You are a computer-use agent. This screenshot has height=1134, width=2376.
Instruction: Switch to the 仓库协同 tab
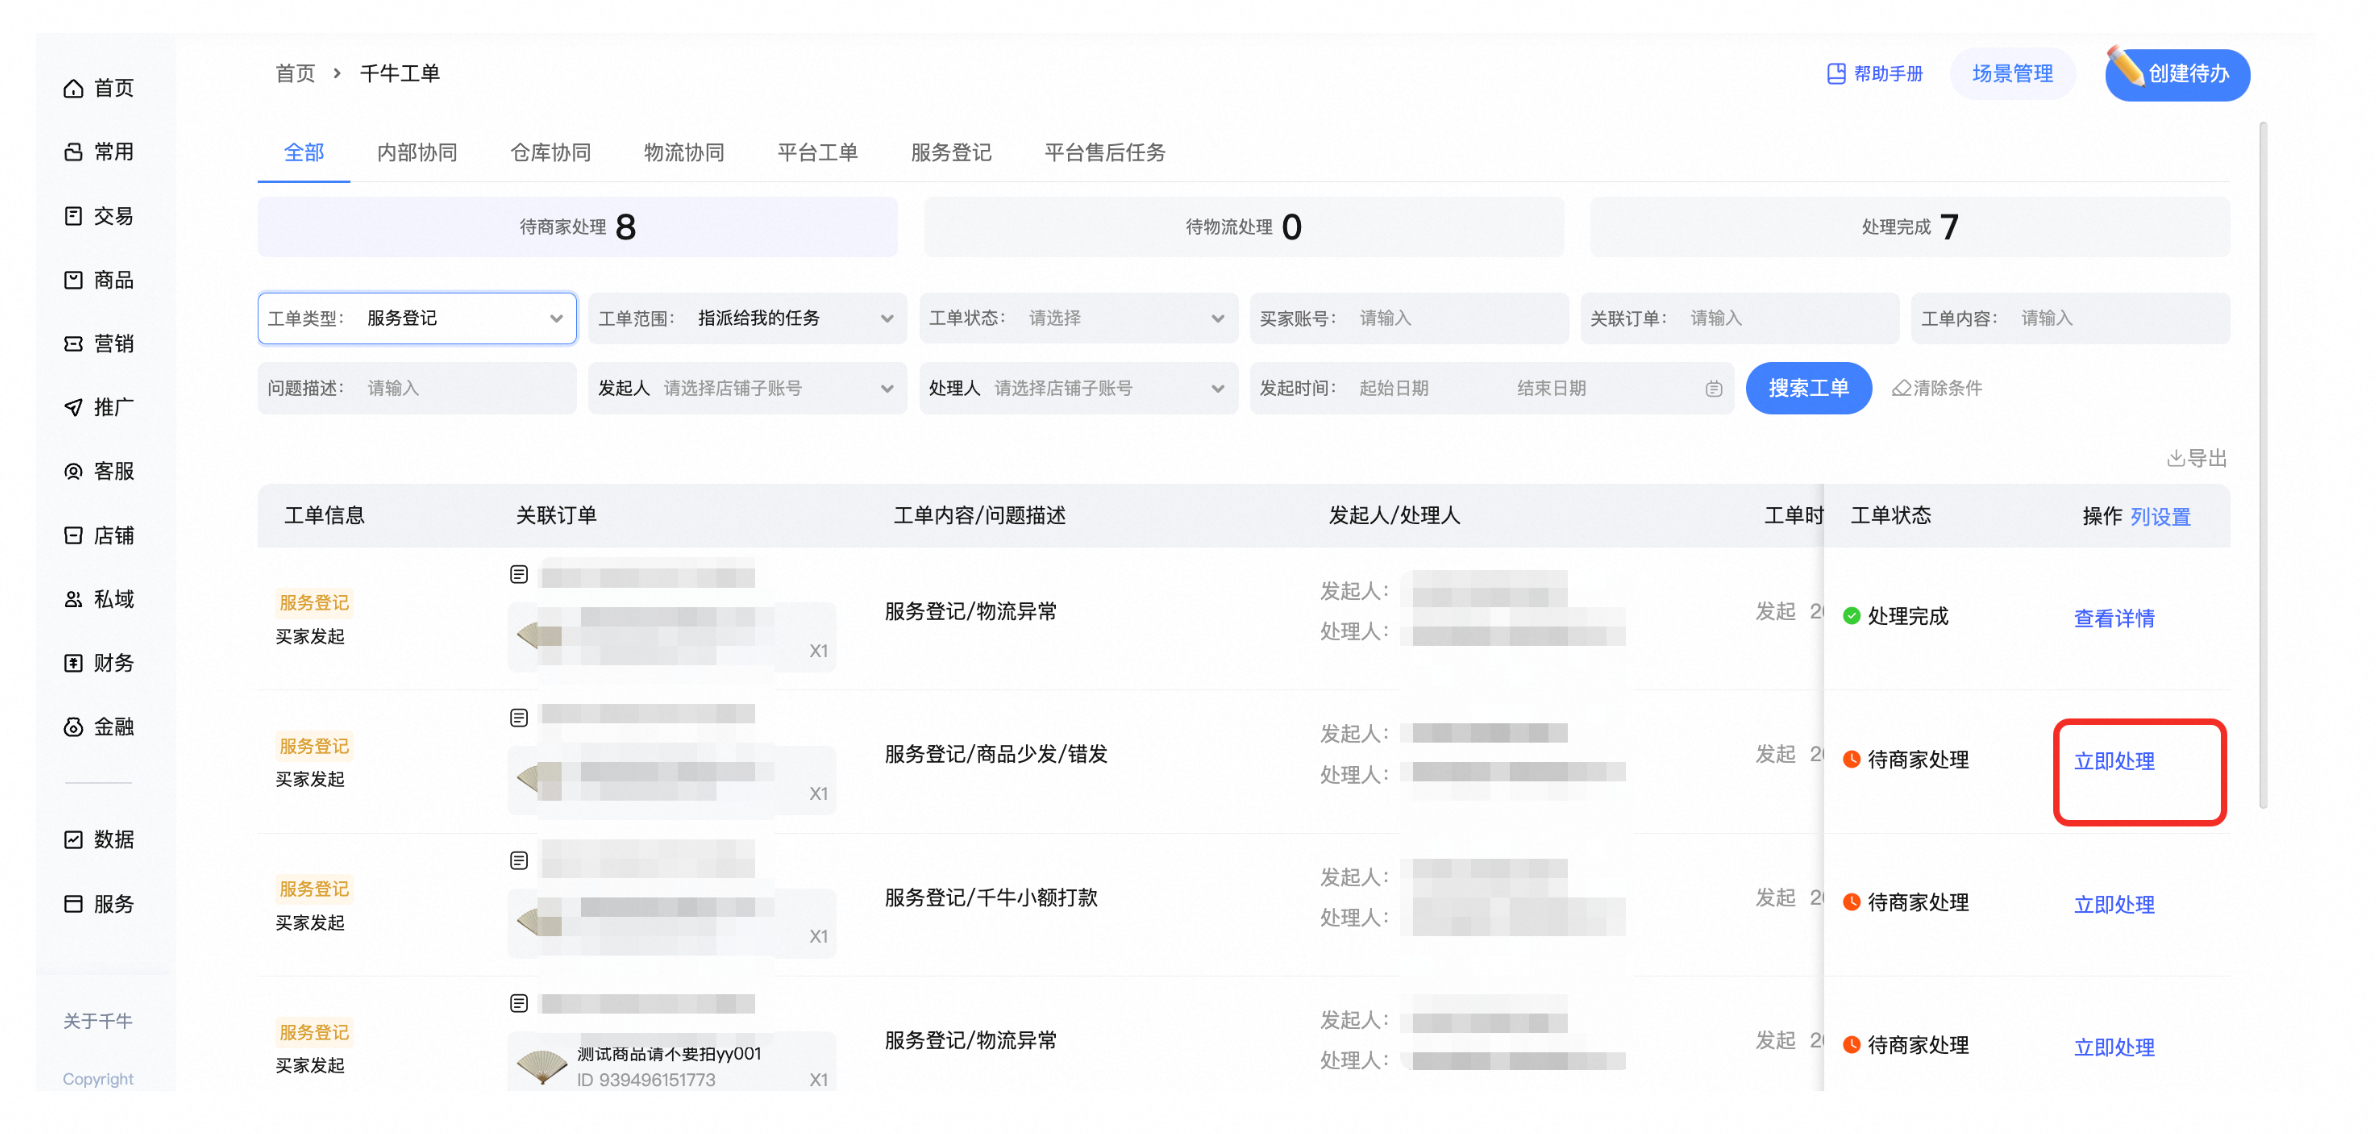pos(551,153)
